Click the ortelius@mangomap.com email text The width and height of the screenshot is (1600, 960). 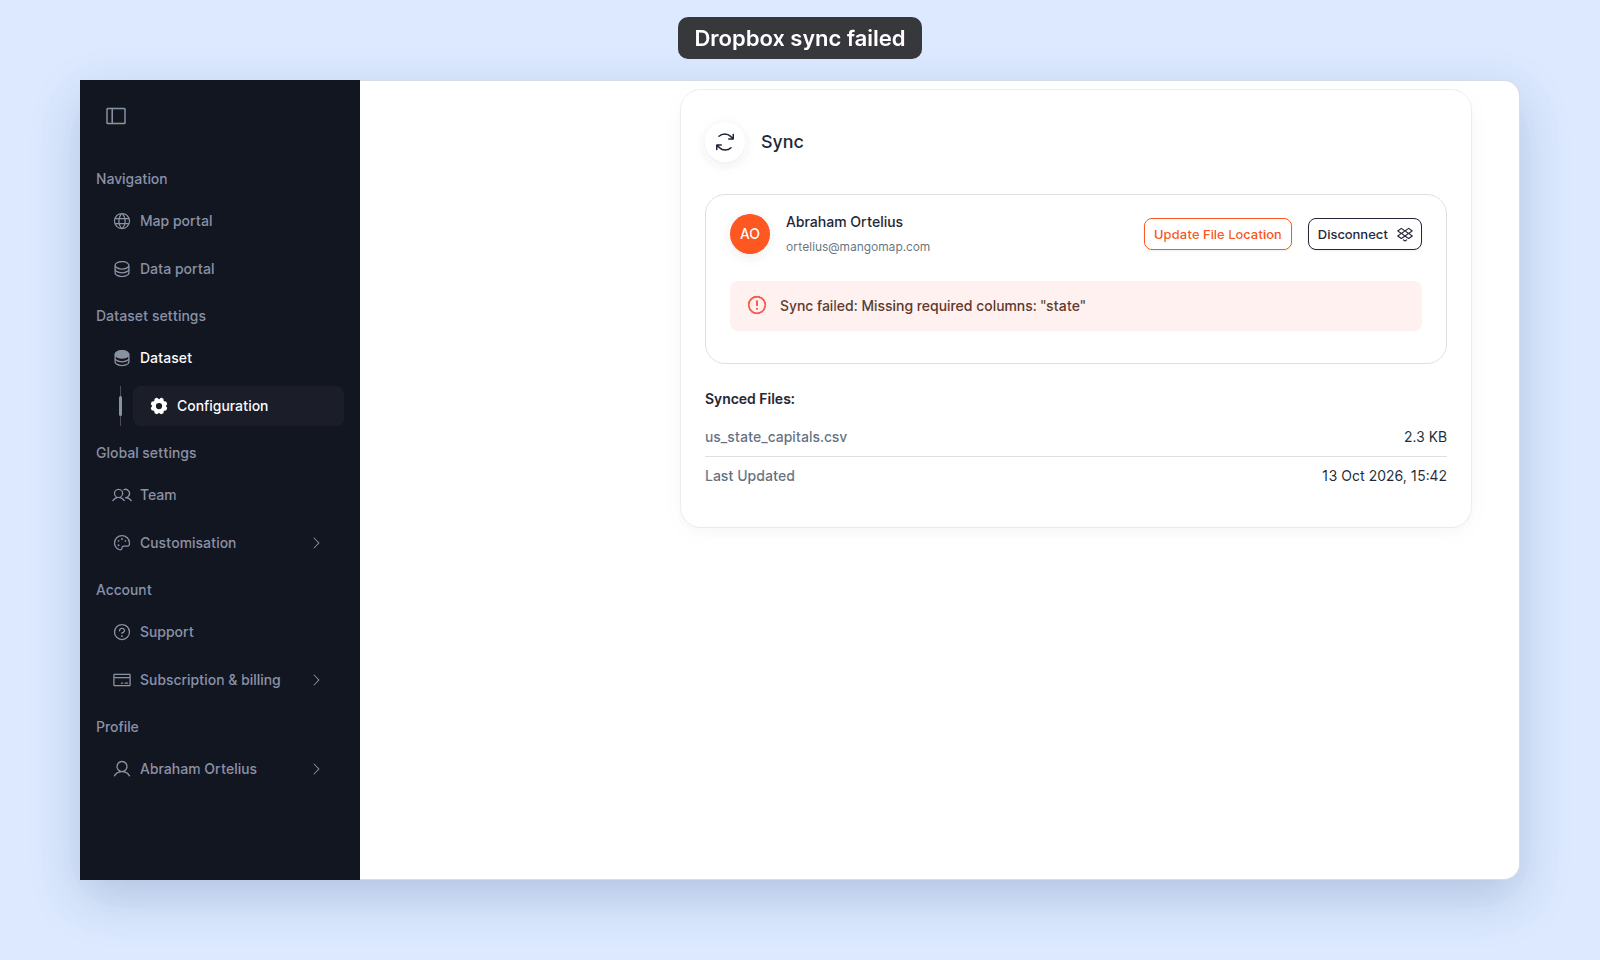[x=858, y=247]
